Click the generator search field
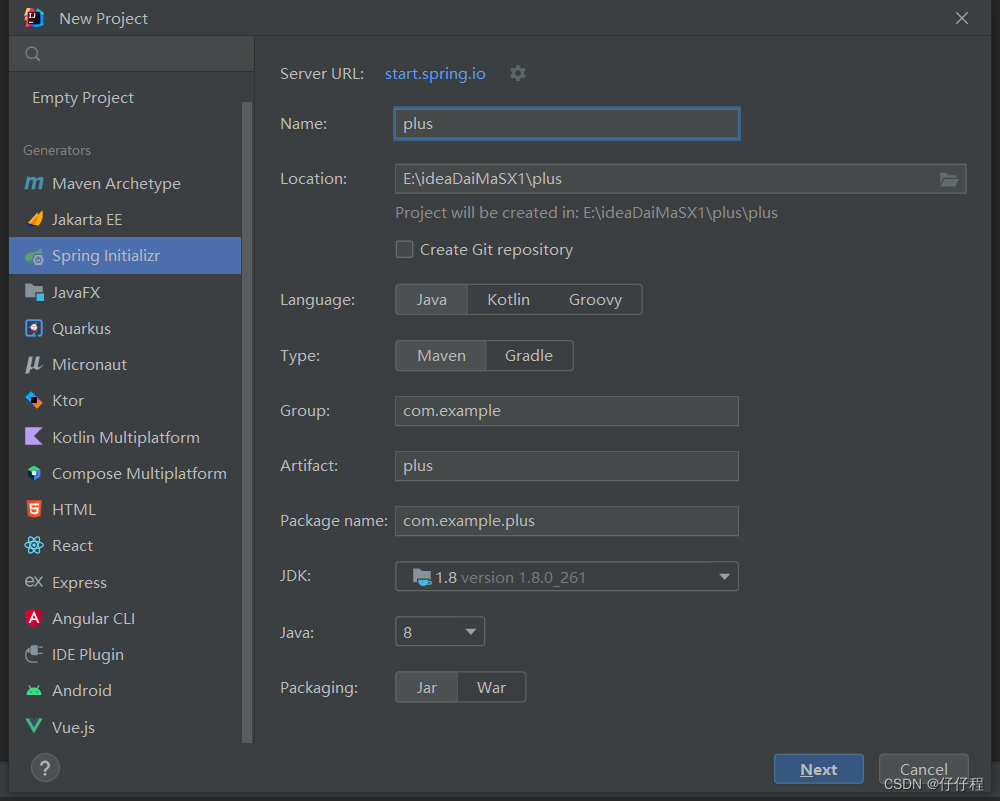This screenshot has height=801, width=1000. point(132,54)
